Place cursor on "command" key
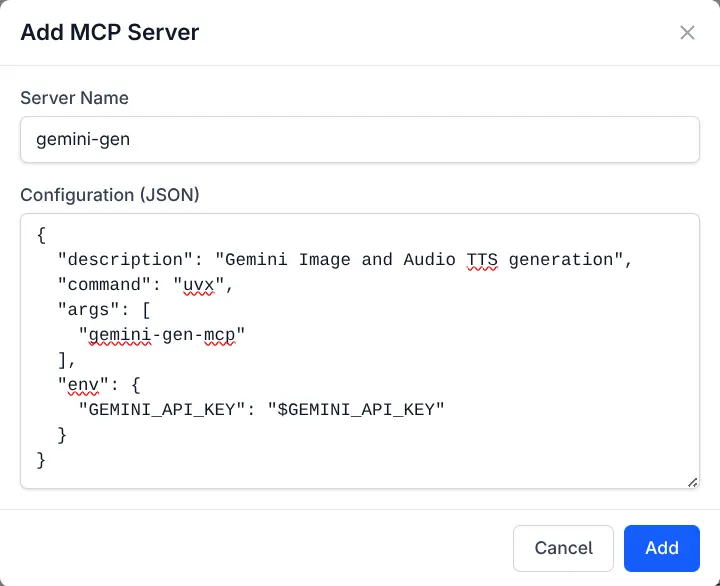The image size is (720, 586). tap(104, 285)
